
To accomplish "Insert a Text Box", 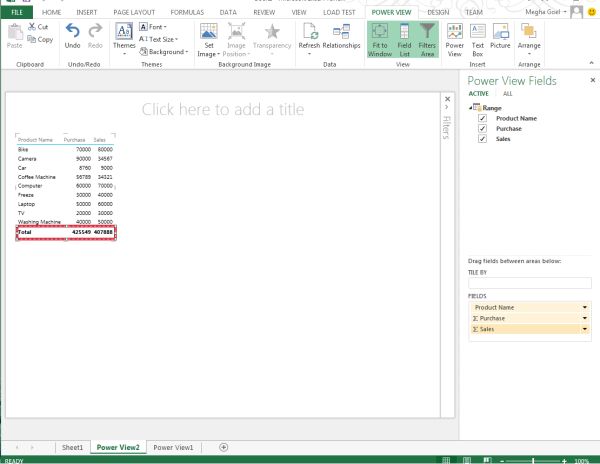I will [x=478, y=40].
